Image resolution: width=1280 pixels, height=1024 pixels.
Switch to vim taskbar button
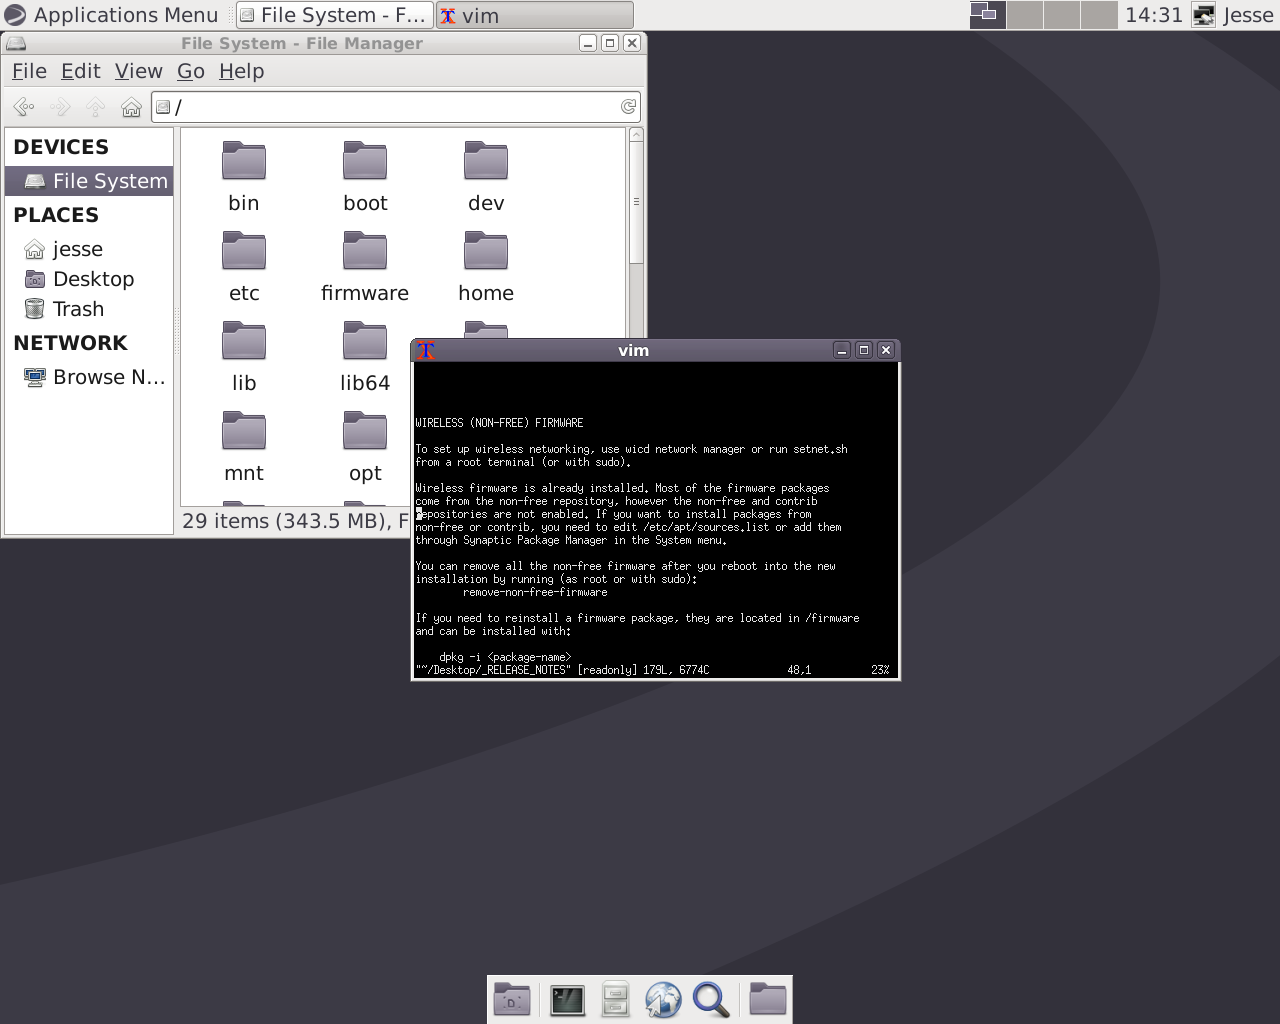pyautogui.click(x=535, y=15)
